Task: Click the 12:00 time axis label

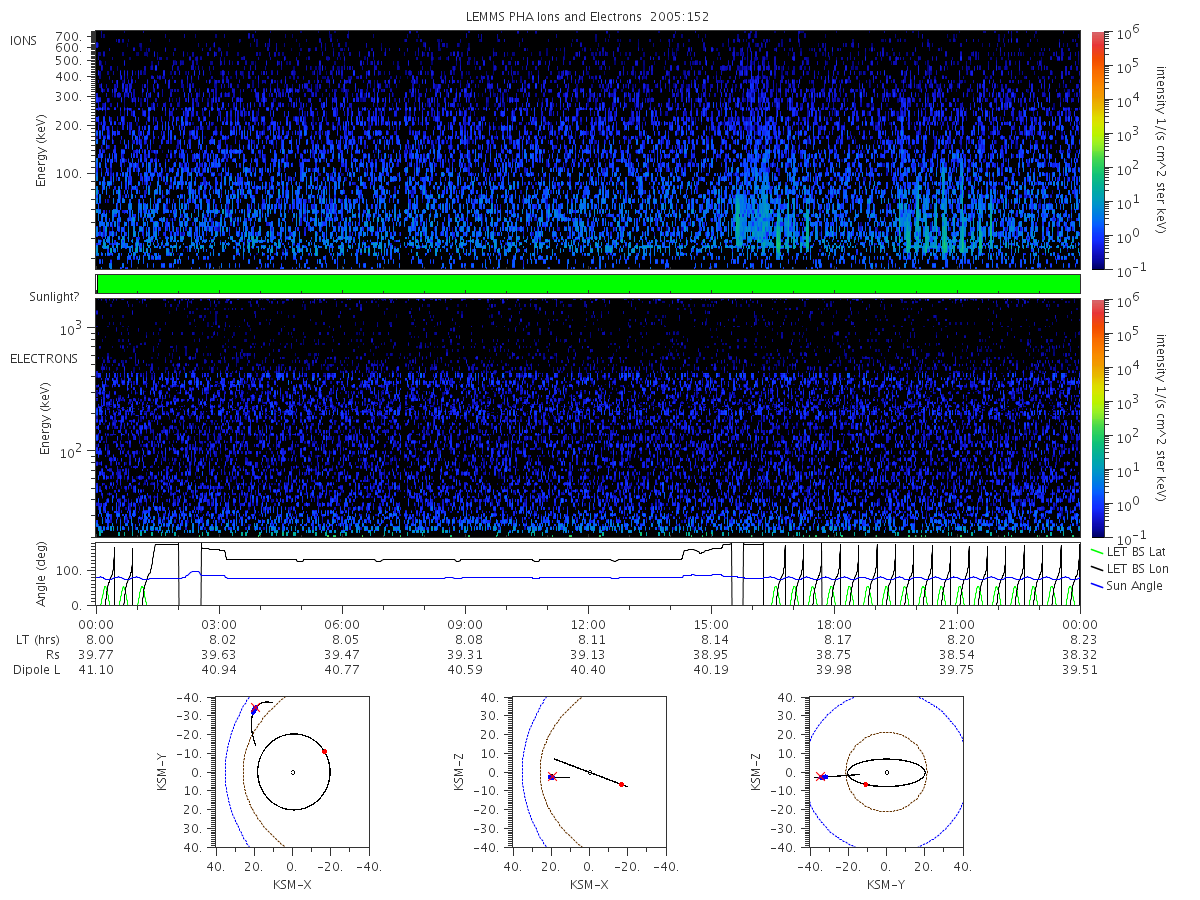Action: pos(588,624)
